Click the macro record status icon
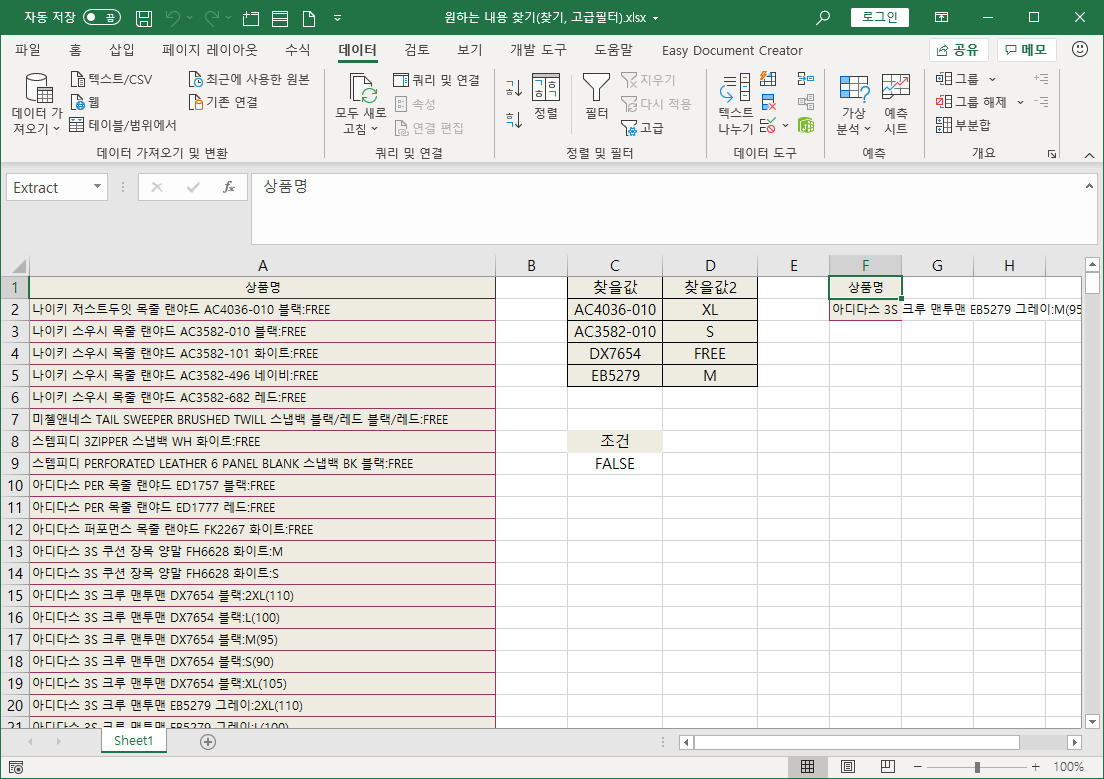Viewport: 1104px width, 779px height. tap(16, 767)
